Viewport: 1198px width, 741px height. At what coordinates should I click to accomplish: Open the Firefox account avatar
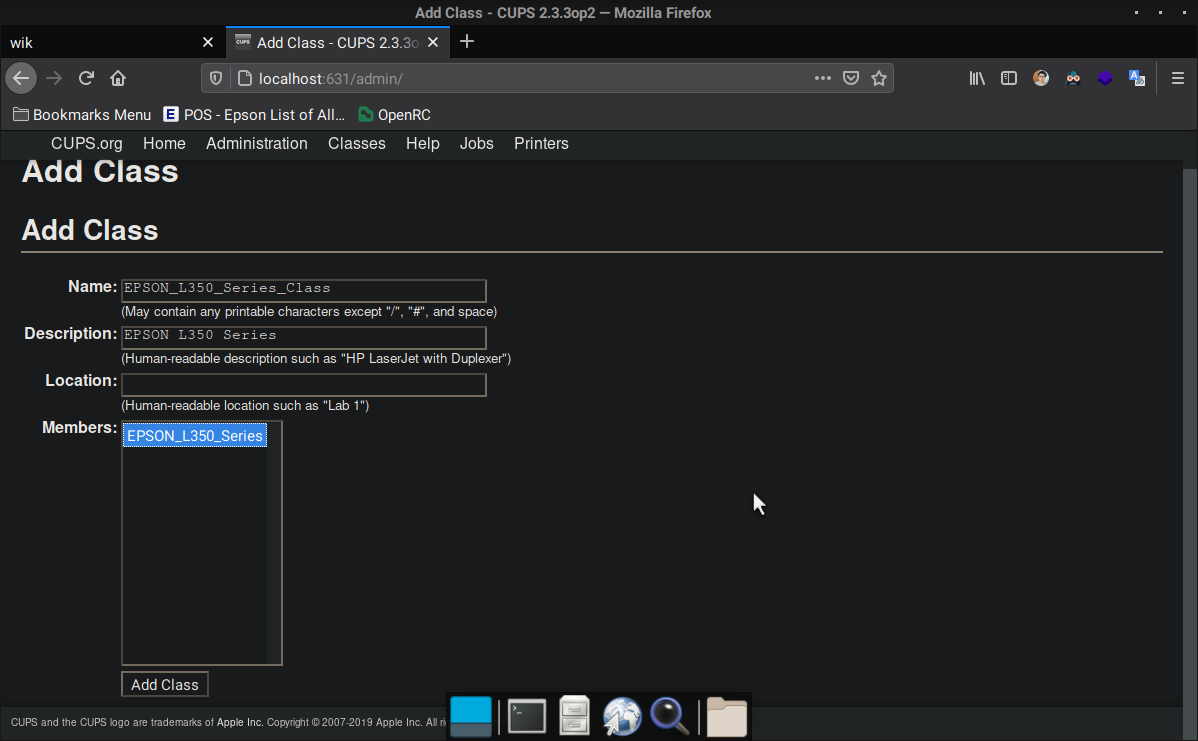pyautogui.click(x=1041, y=78)
